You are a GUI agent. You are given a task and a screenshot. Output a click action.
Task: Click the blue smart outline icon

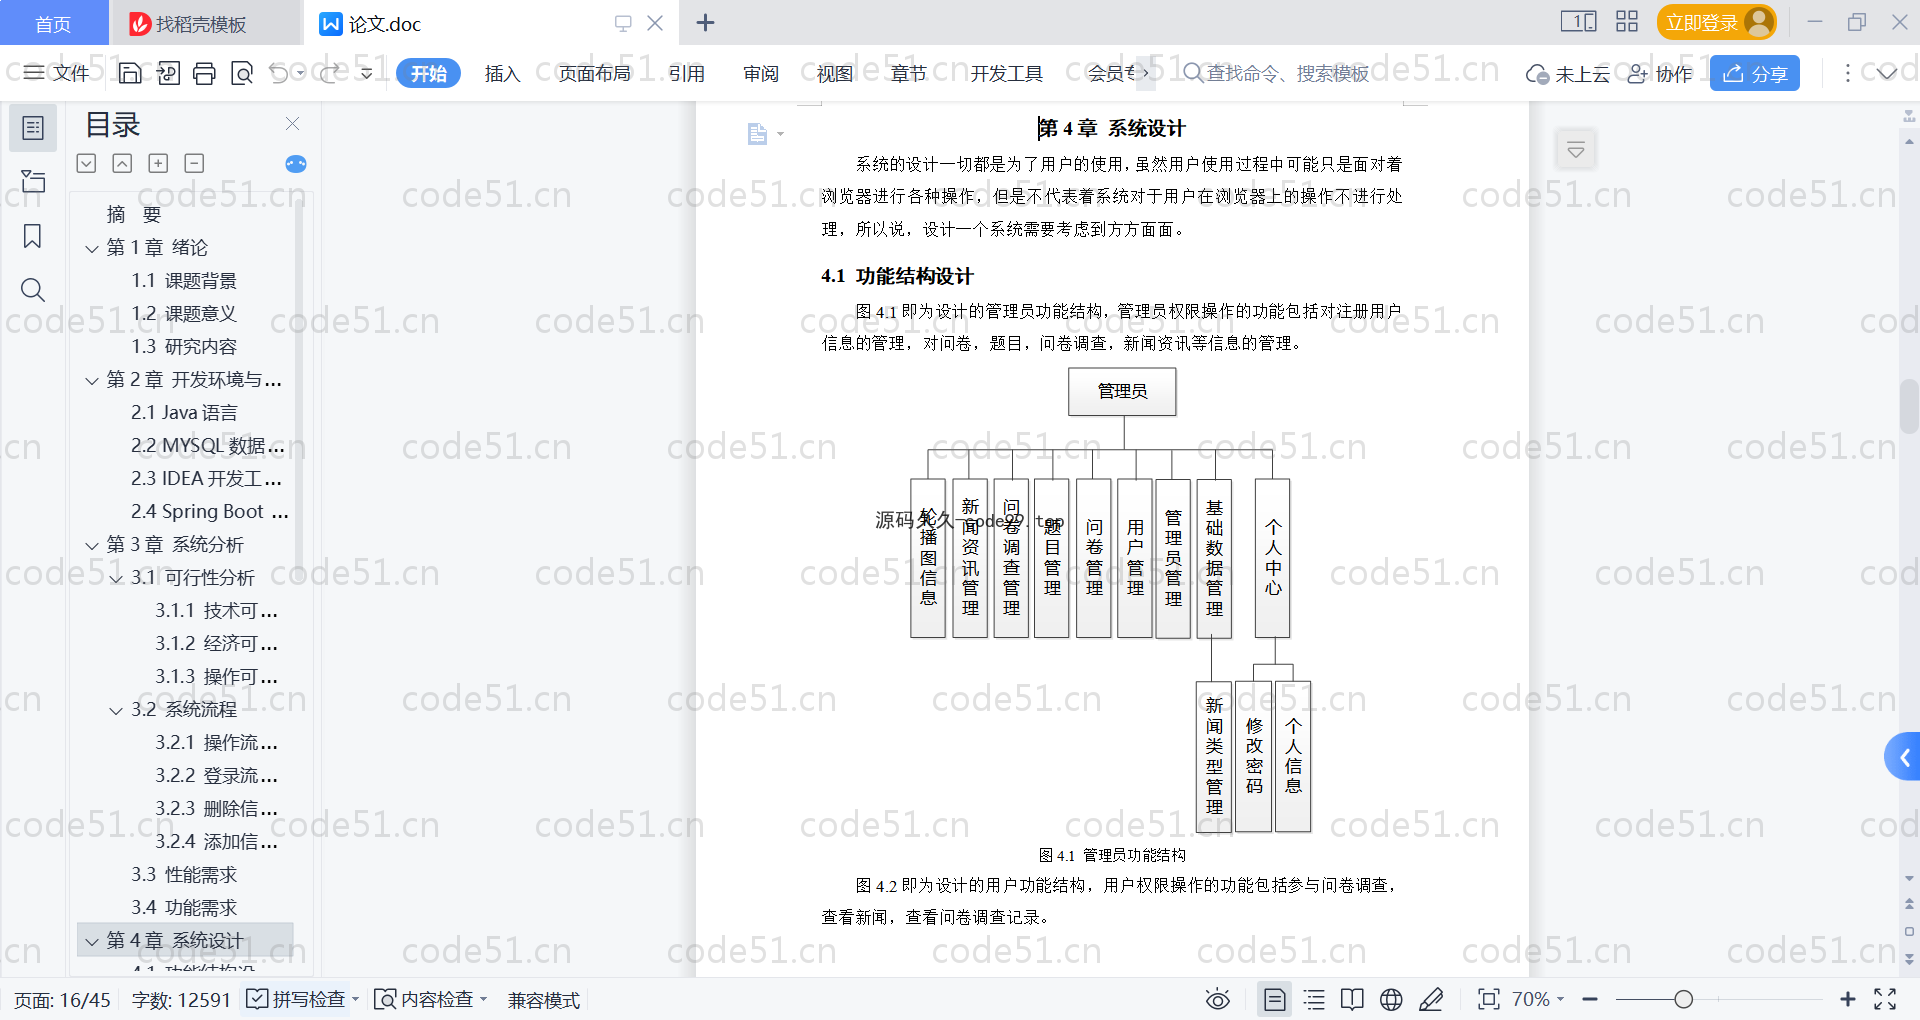coord(296,164)
